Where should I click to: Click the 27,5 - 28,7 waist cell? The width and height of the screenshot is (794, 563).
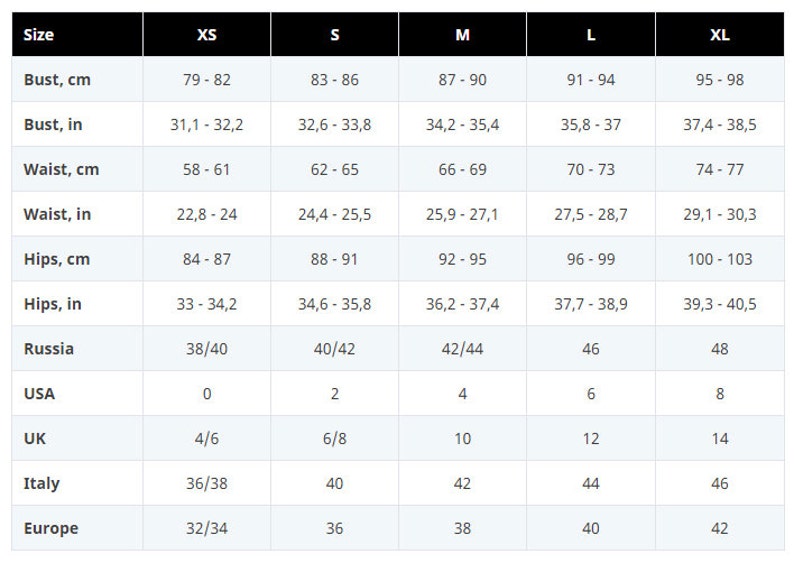click(x=591, y=214)
